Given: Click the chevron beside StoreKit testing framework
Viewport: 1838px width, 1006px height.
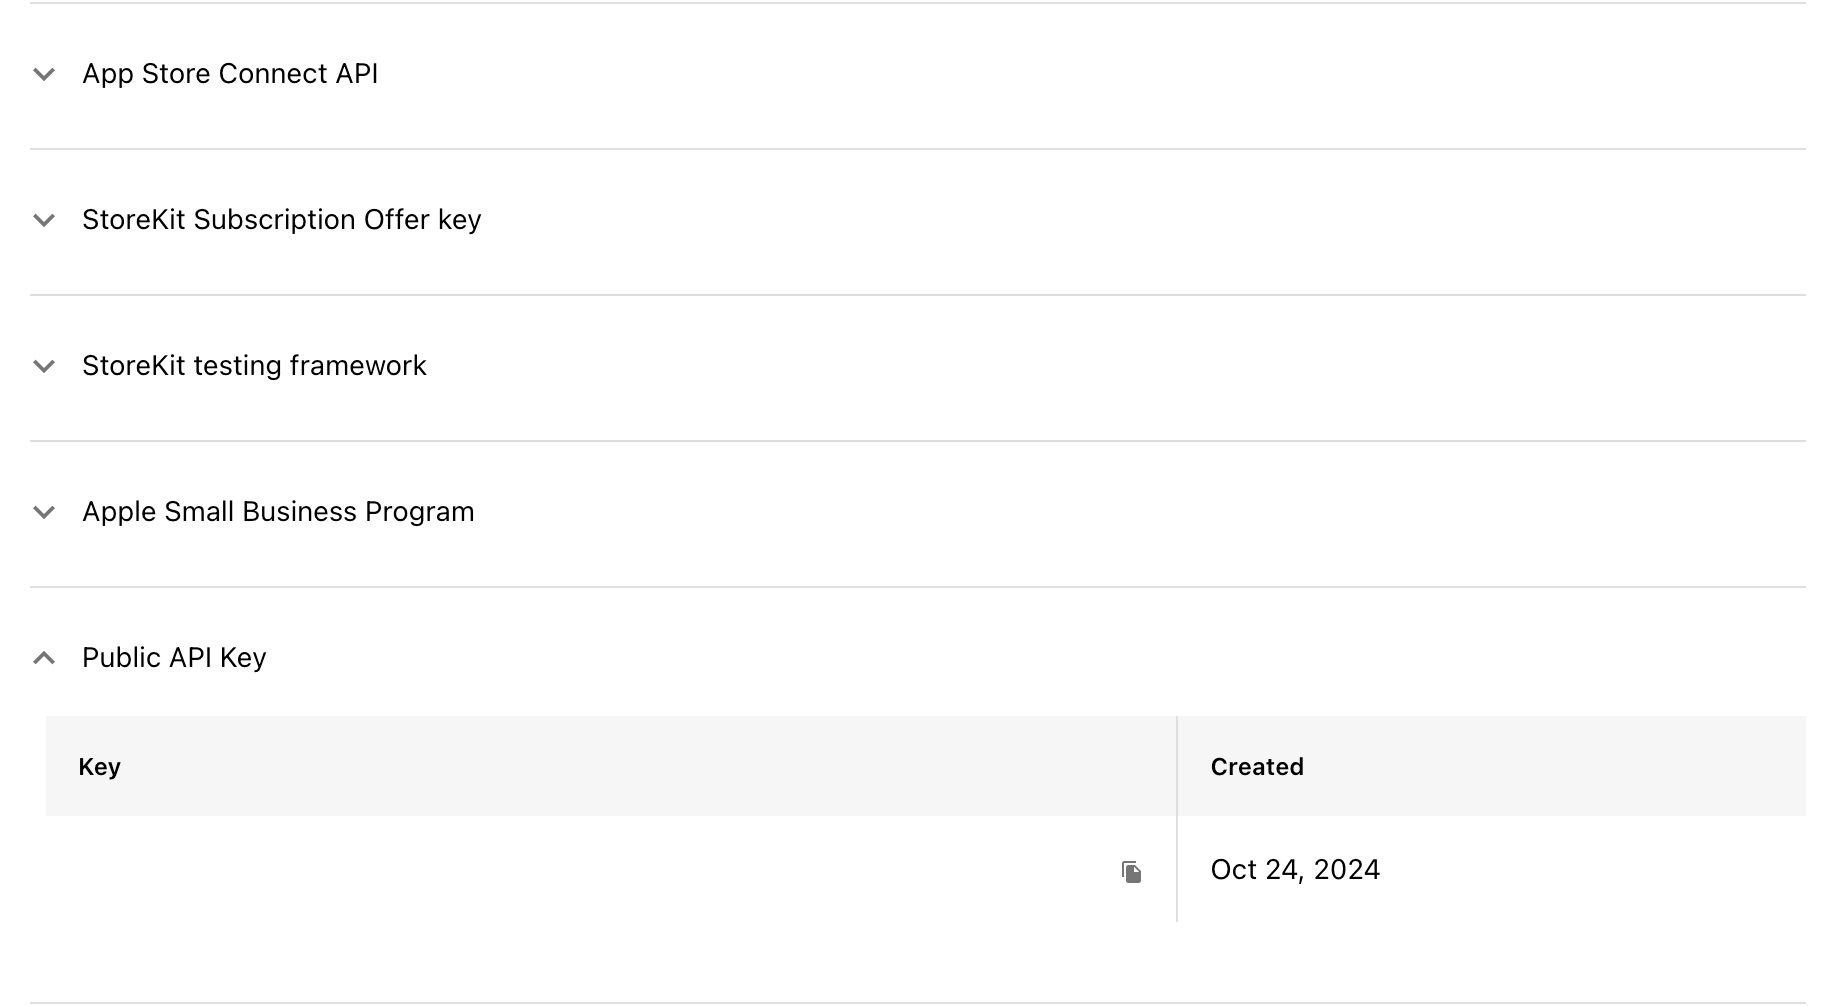Looking at the screenshot, I should point(44,366).
